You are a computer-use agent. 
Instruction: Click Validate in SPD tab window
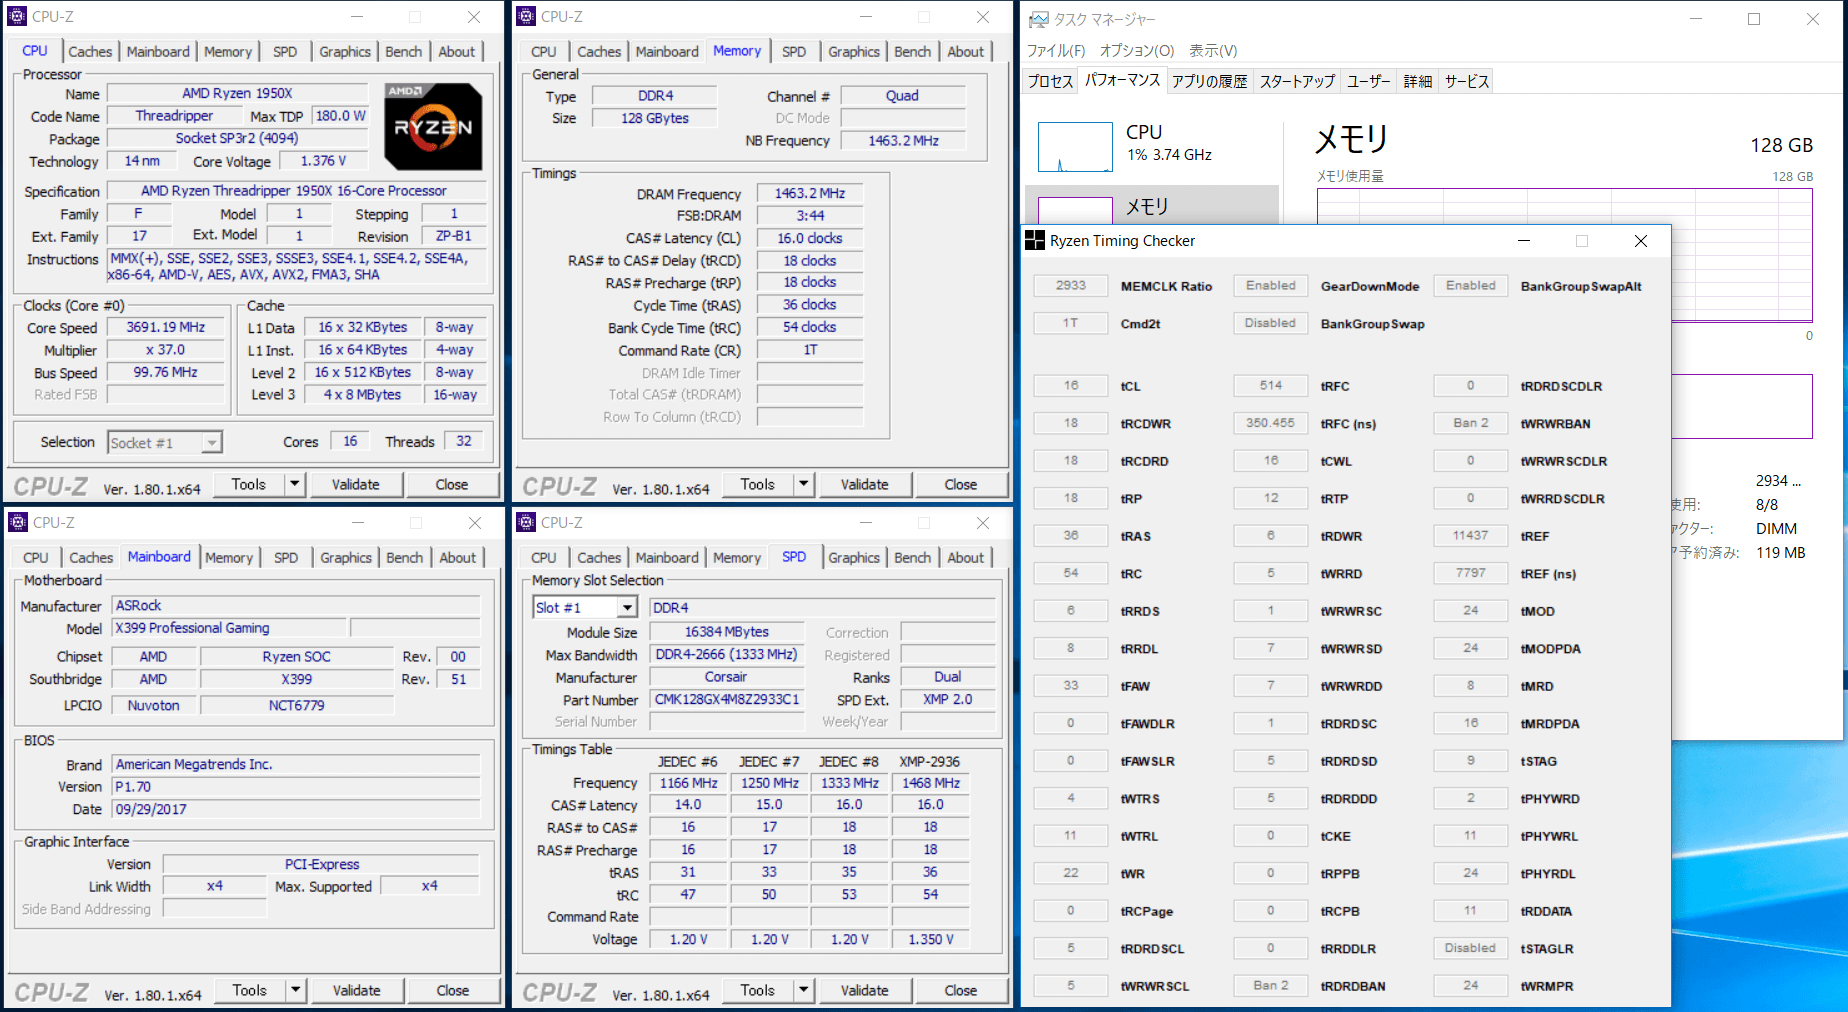(865, 990)
